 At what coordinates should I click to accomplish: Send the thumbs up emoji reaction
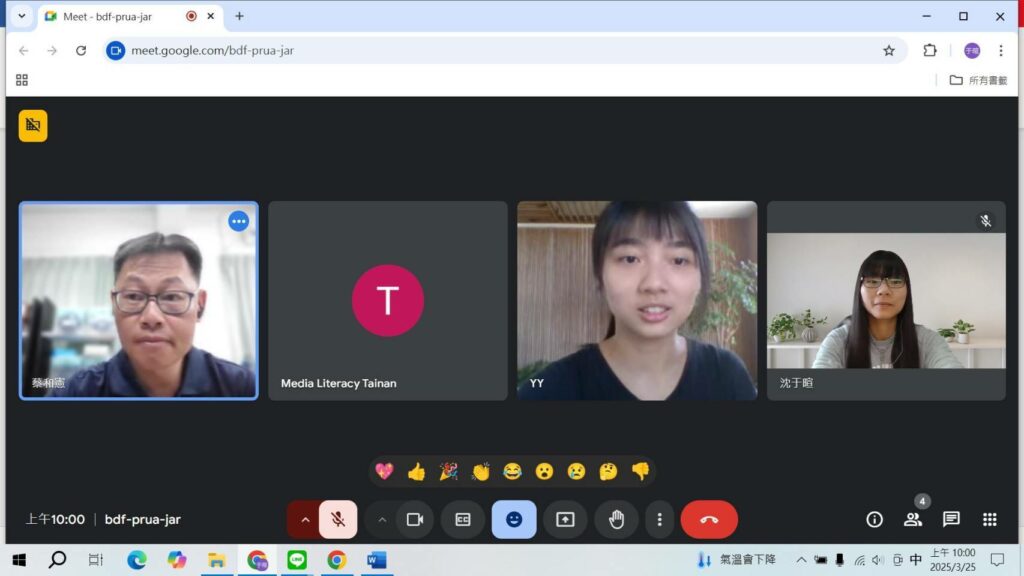[x=416, y=471]
